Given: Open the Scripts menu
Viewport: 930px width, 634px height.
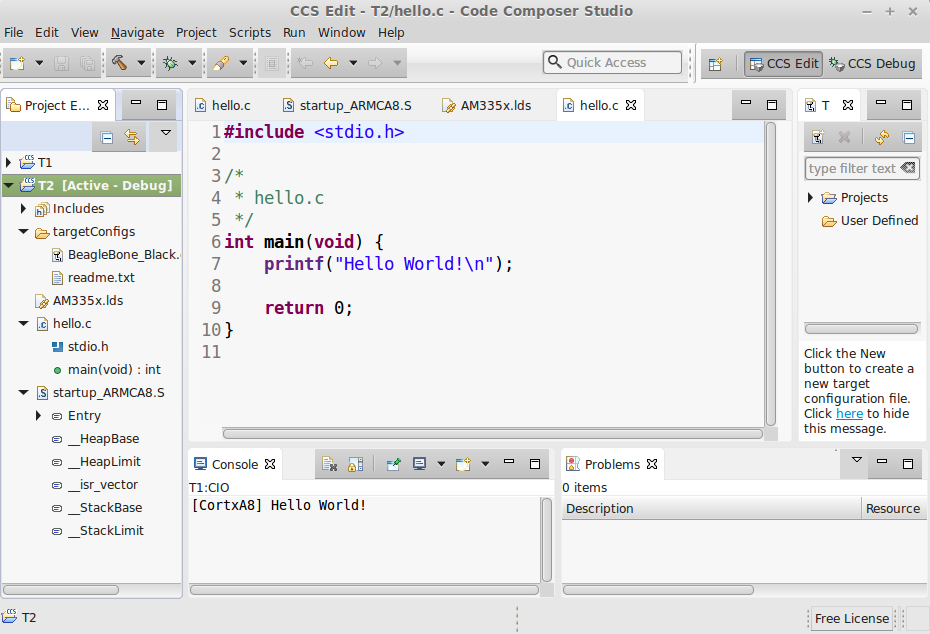Looking at the screenshot, I should click(250, 33).
